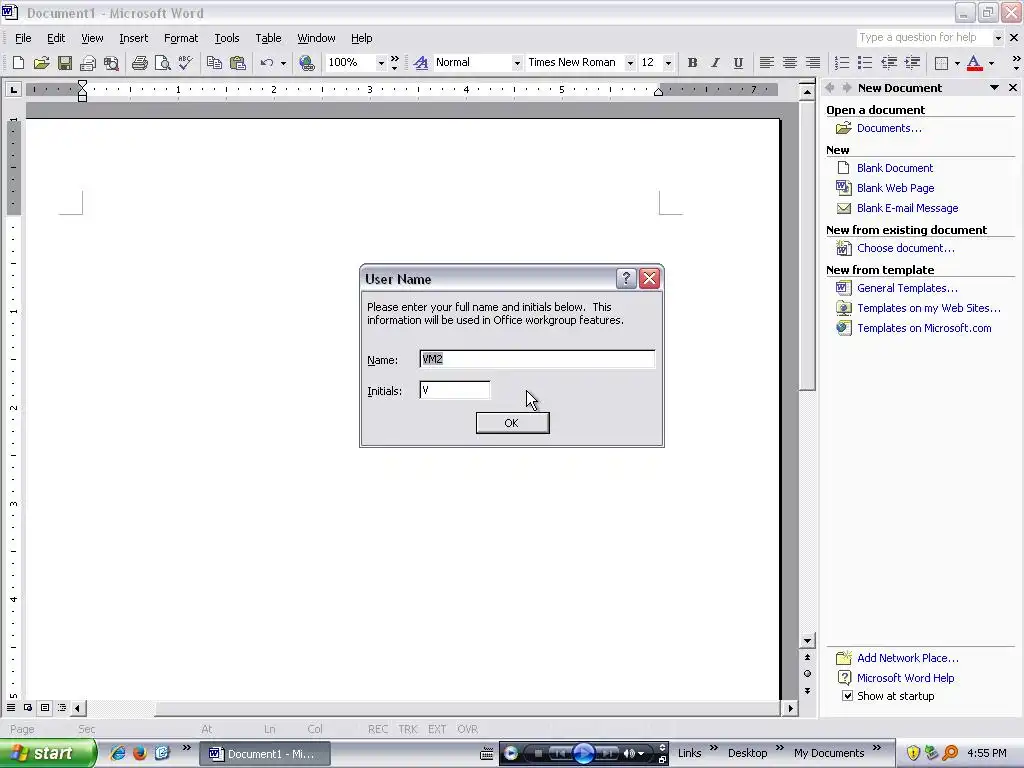The height and width of the screenshot is (768, 1024).
Task: Select Center paragraph alignment
Action: [790, 63]
